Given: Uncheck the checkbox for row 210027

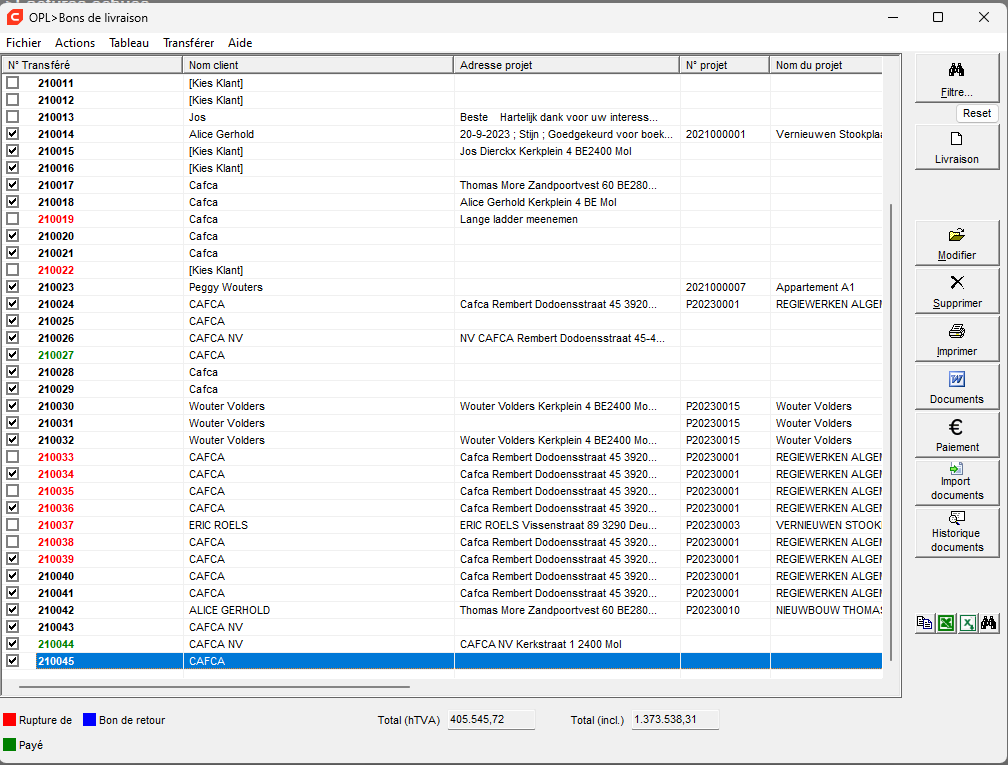Looking at the screenshot, I should 13,355.
